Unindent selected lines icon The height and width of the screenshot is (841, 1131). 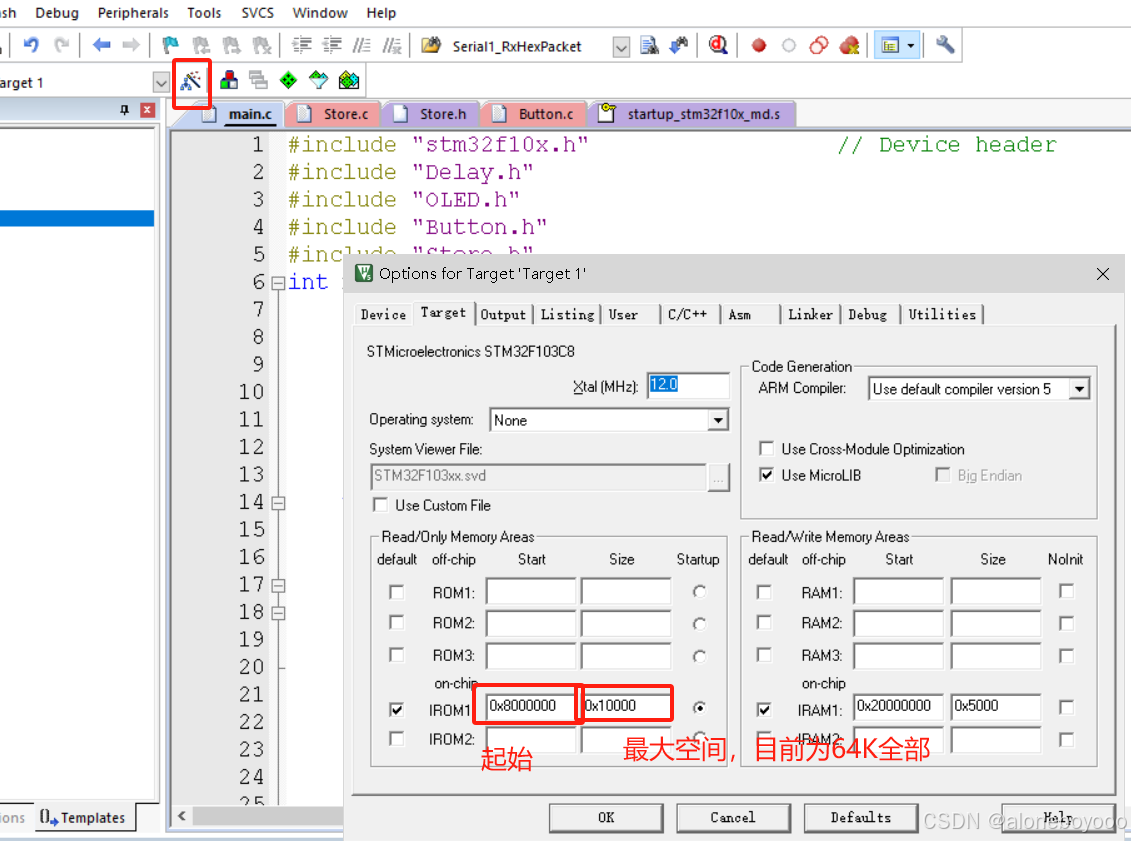click(332, 45)
